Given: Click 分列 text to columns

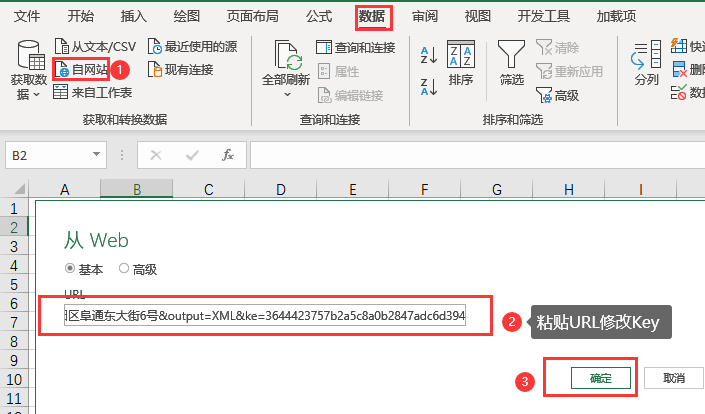Looking at the screenshot, I should (x=646, y=63).
